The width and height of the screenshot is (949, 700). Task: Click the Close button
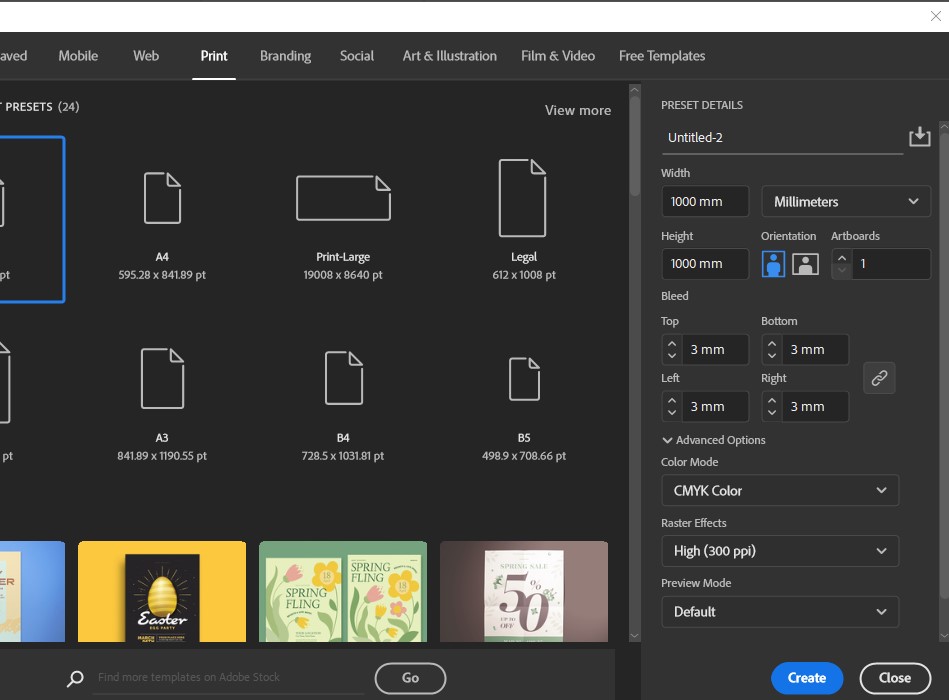[895, 678]
